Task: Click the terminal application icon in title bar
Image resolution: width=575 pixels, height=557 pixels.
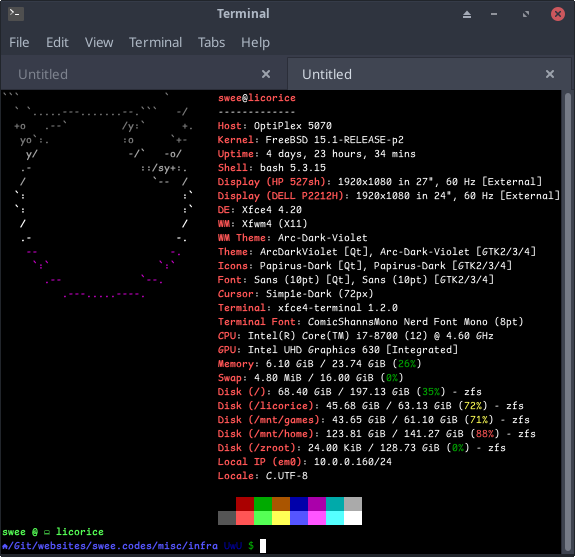Action: (16, 14)
